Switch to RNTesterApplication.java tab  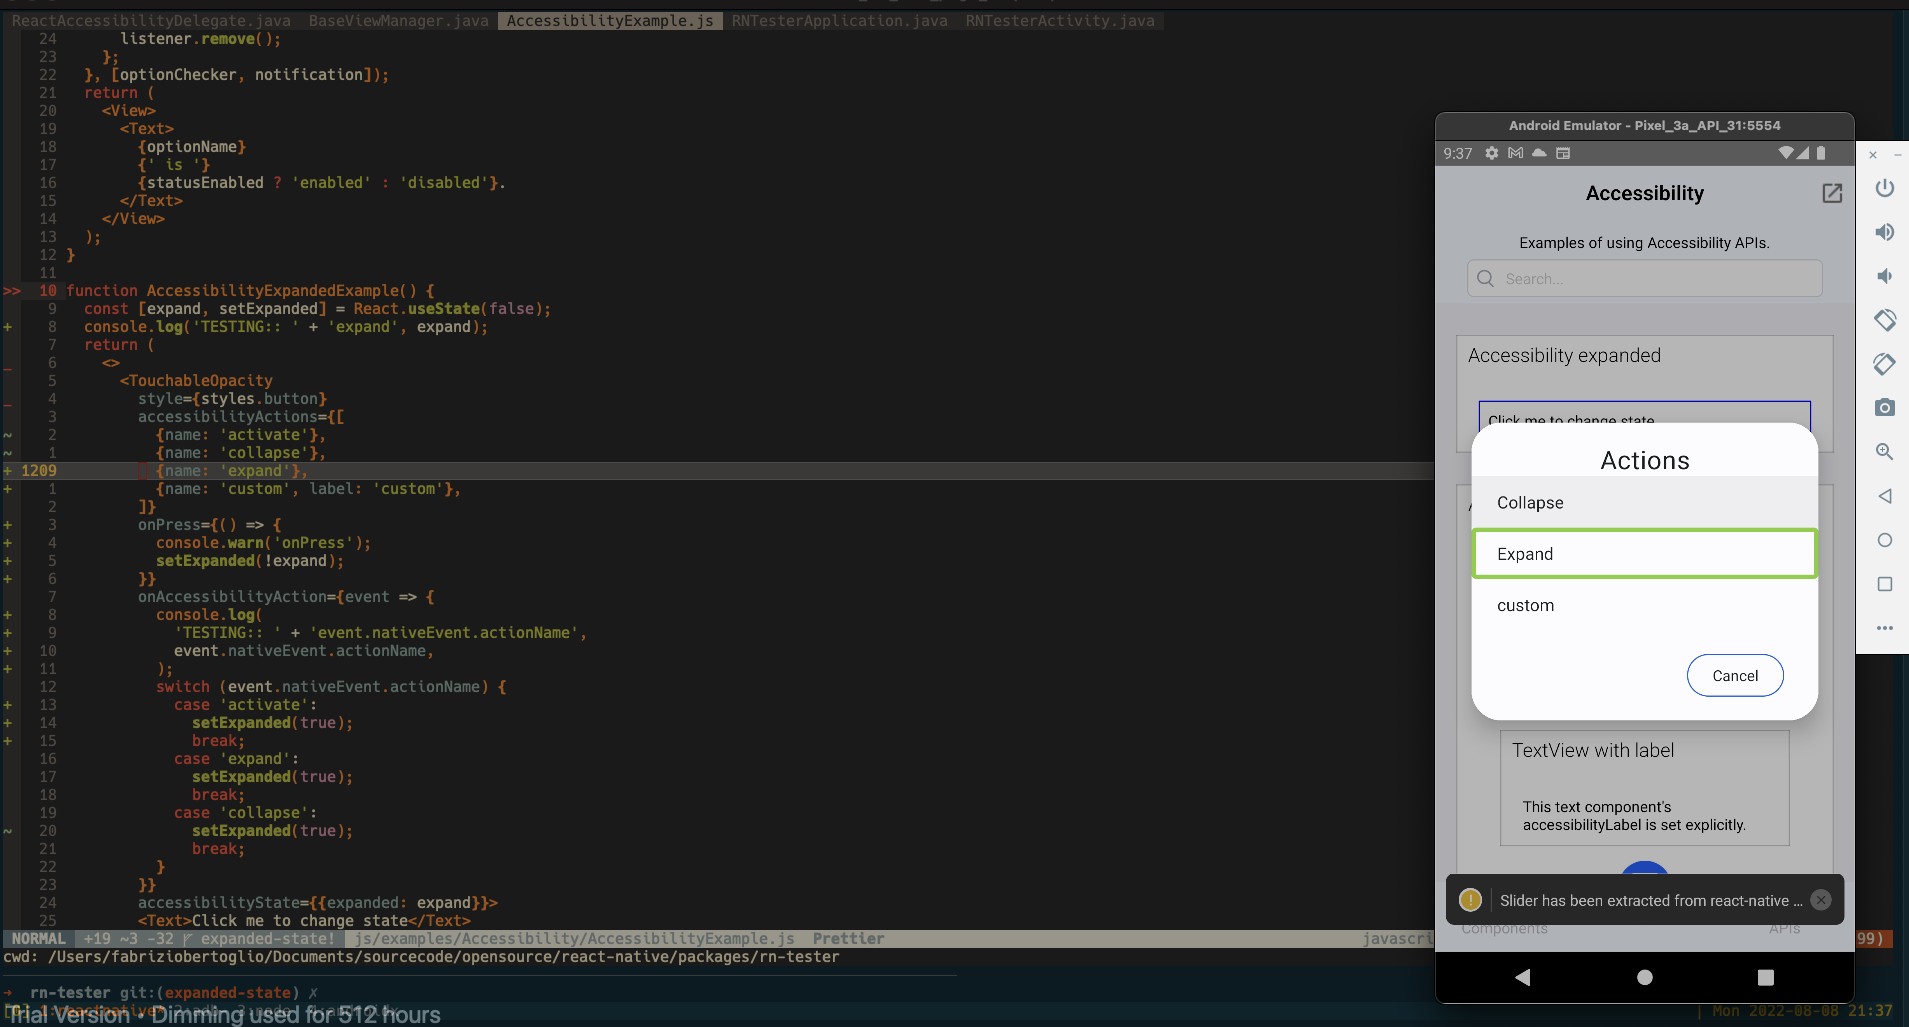tap(839, 20)
